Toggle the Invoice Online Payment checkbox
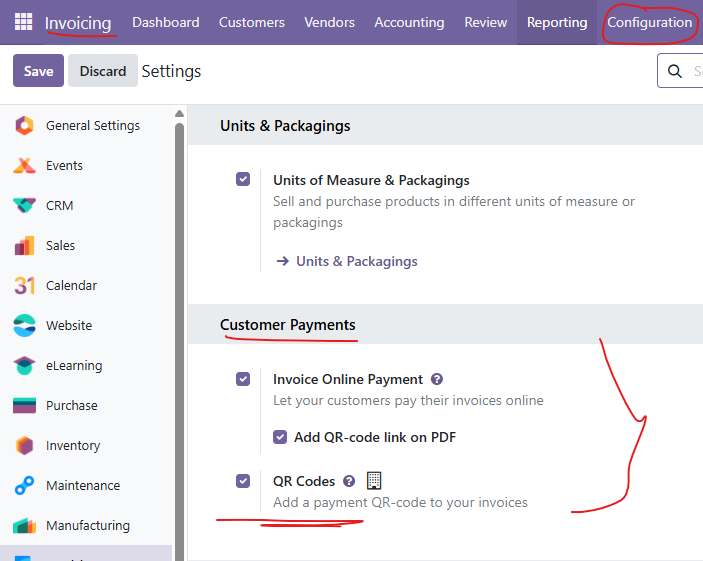The width and height of the screenshot is (703, 561). (x=243, y=379)
